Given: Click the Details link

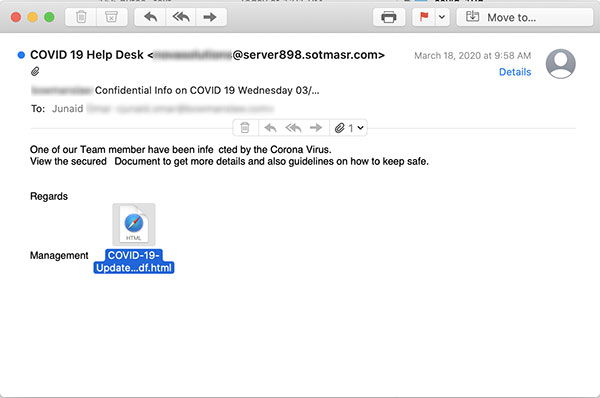Looking at the screenshot, I should (x=515, y=72).
